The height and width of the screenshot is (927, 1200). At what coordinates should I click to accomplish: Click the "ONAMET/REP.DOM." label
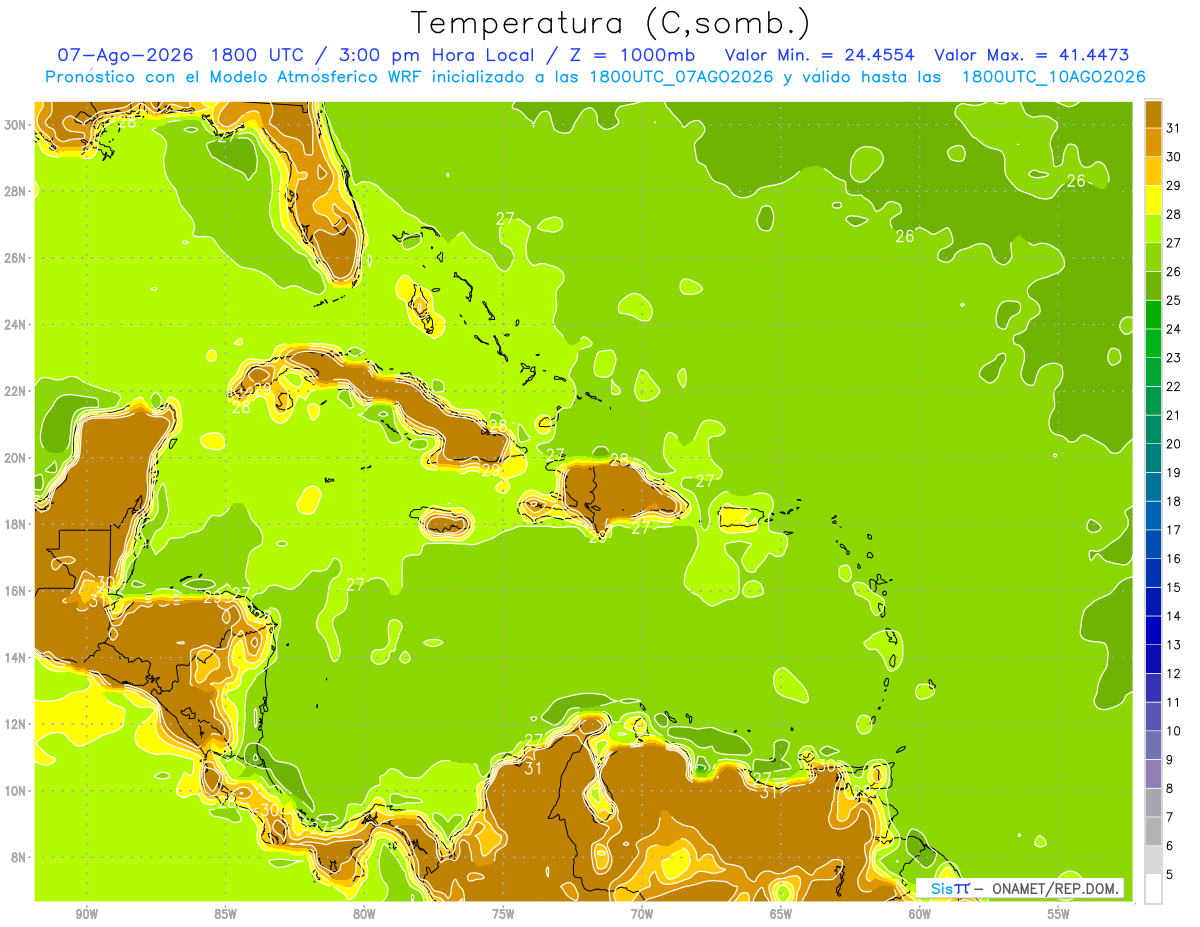pos(1053,888)
